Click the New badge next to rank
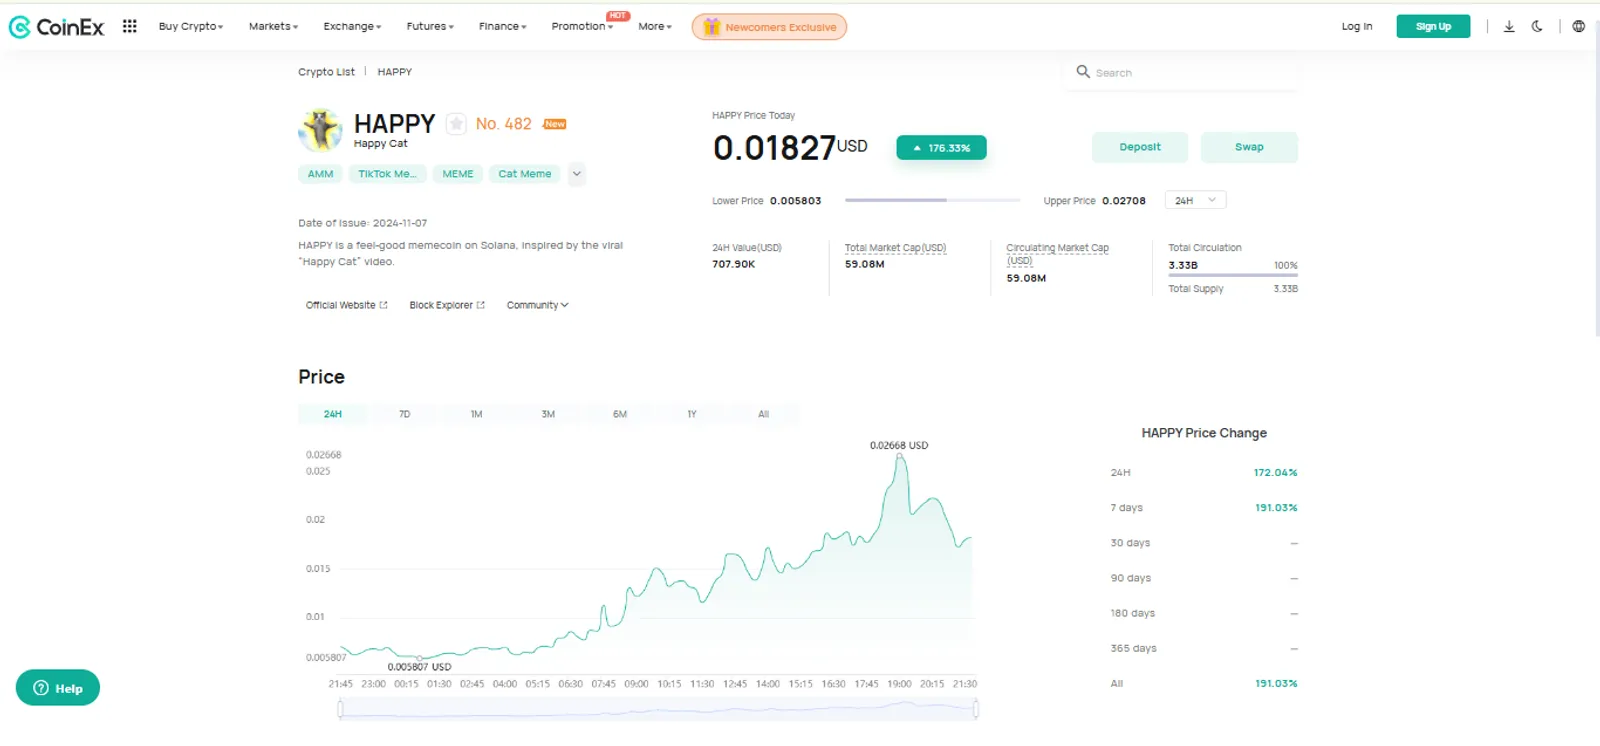This screenshot has width=1600, height=746. pyautogui.click(x=555, y=124)
